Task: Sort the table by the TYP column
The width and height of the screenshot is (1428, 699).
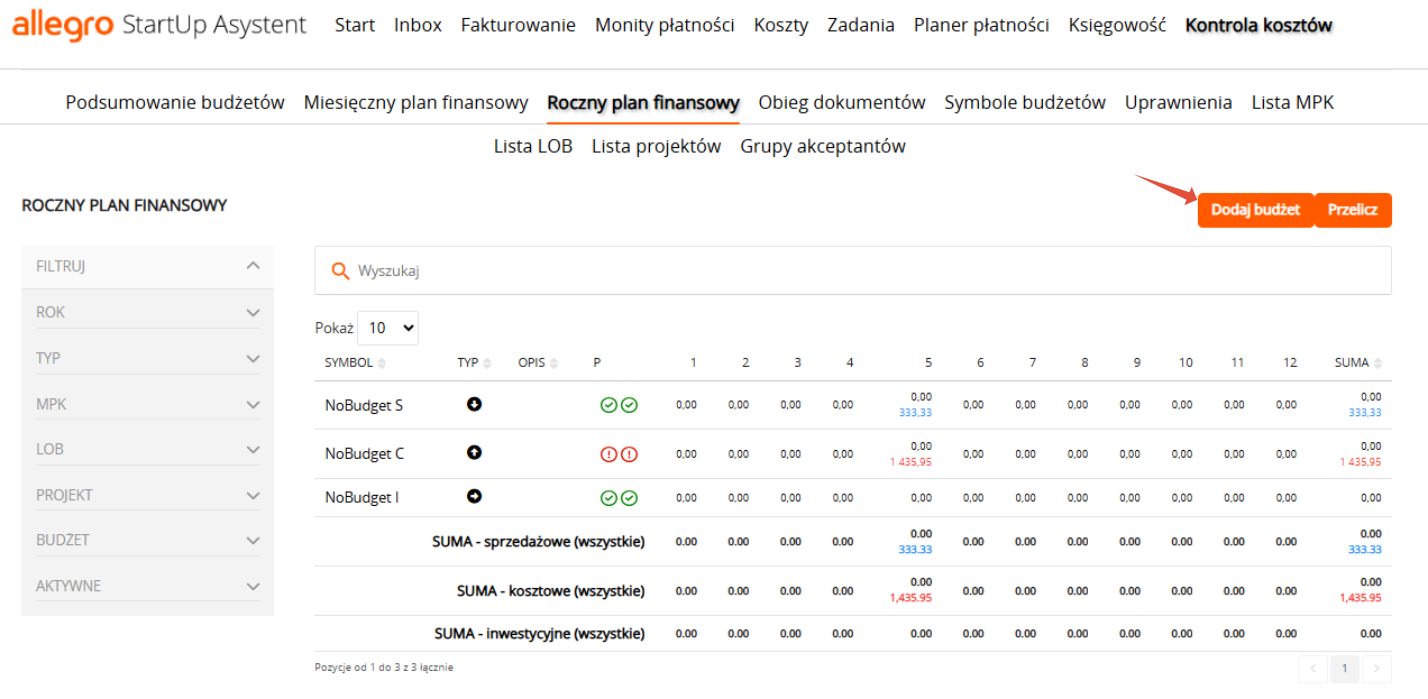Action: tap(474, 363)
